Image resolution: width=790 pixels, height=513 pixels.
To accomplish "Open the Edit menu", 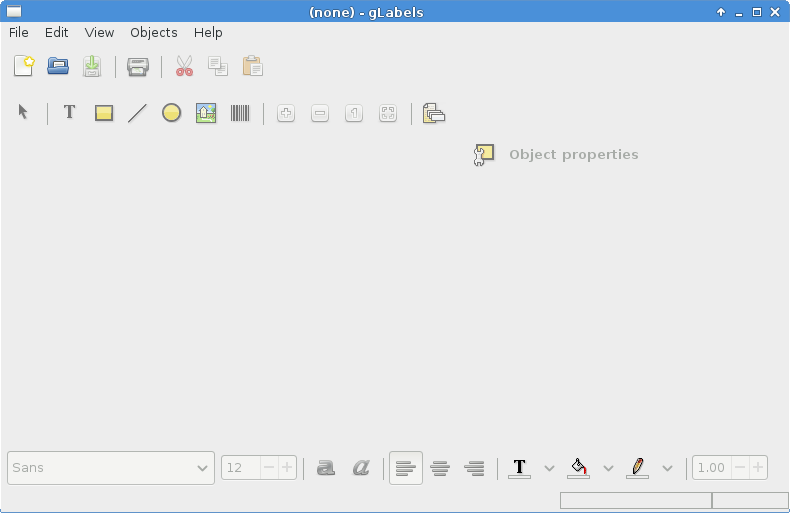I will pyautogui.click(x=56, y=33).
